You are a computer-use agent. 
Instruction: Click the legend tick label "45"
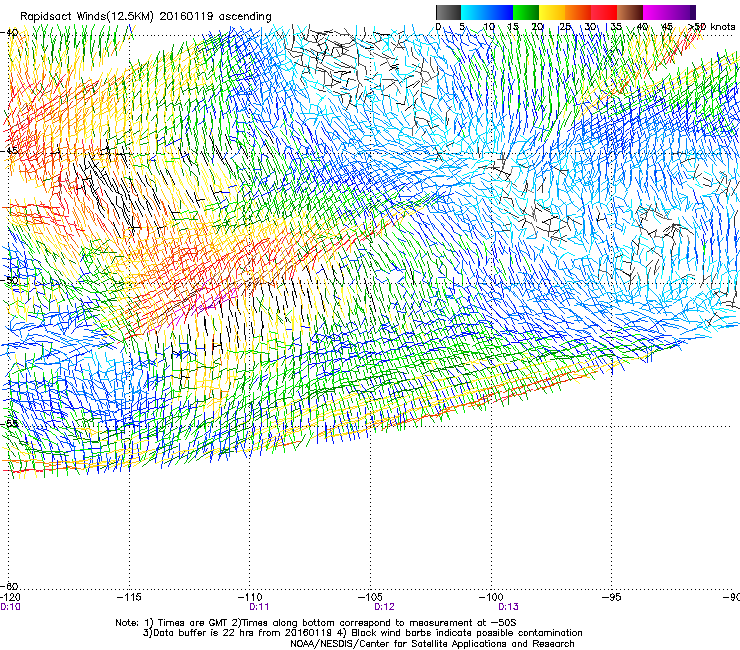(x=667, y=26)
